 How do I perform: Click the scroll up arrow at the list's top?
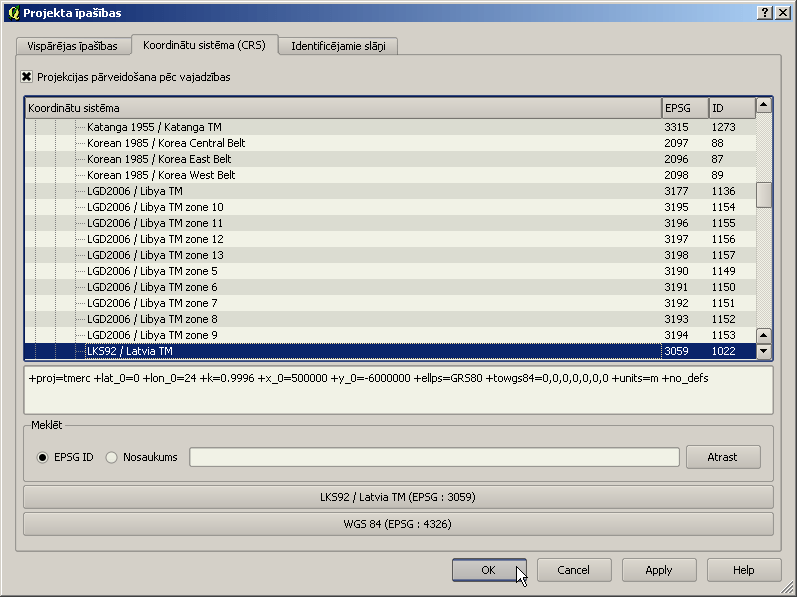pos(764,106)
